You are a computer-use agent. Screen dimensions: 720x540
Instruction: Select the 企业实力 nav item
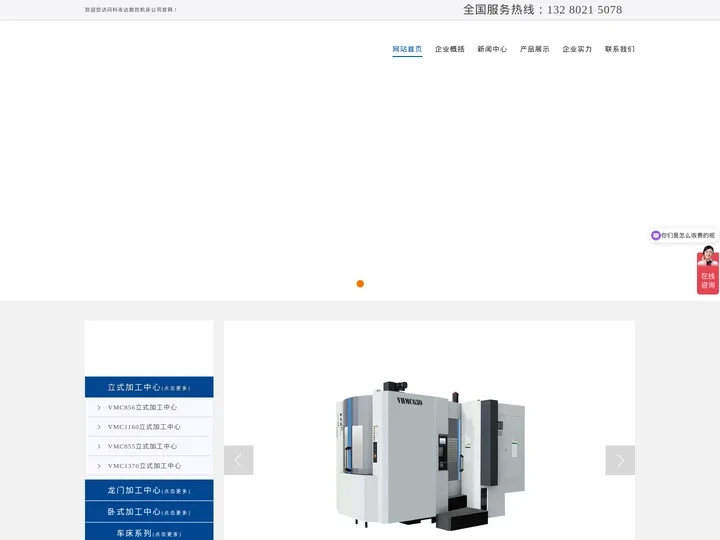click(577, 49)
